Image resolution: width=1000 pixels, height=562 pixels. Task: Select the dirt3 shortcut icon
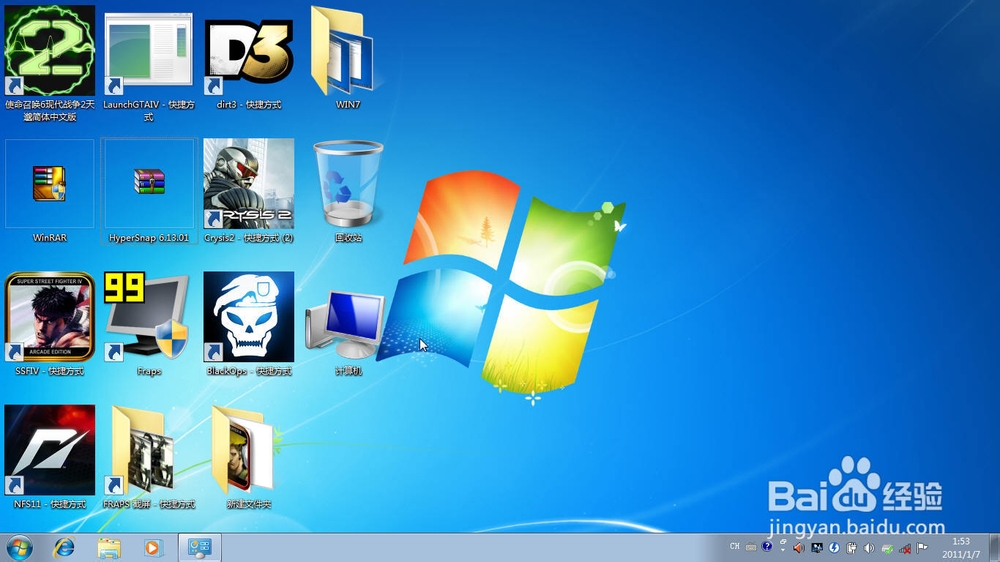click(249, 51)
